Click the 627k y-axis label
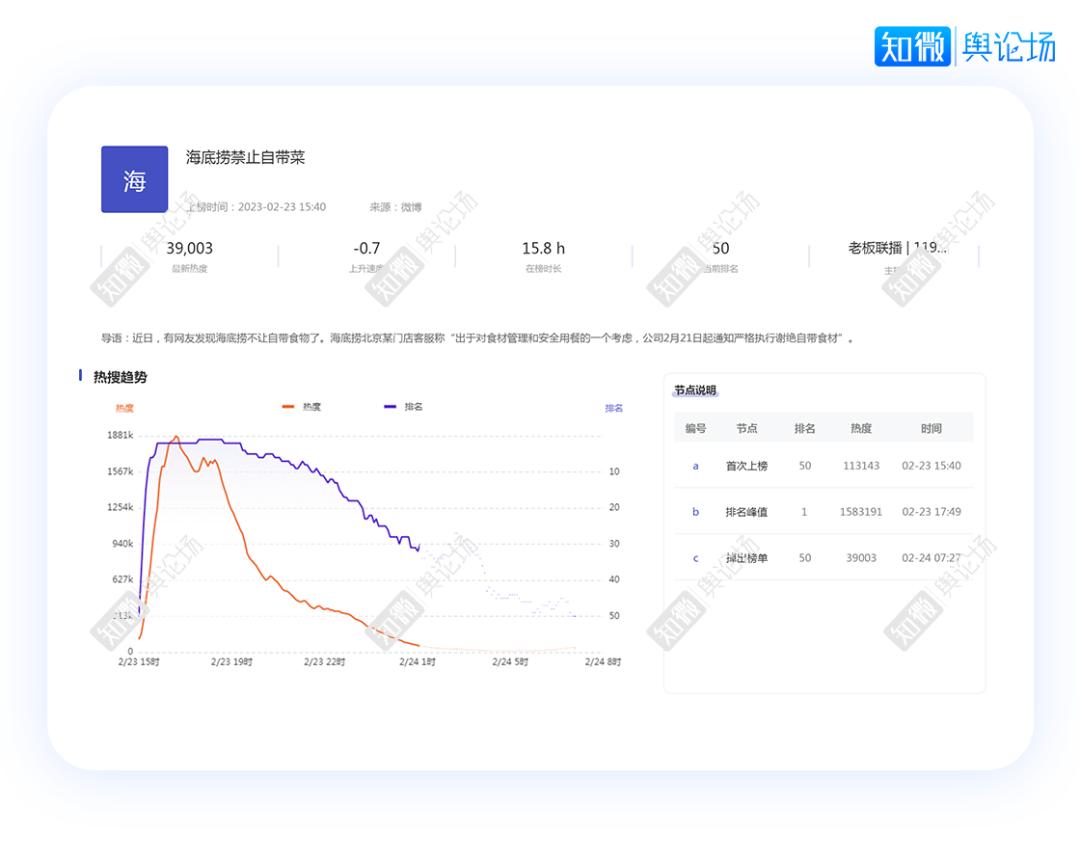Screen dimensions: 1080x859 click(x=123, y=580)
